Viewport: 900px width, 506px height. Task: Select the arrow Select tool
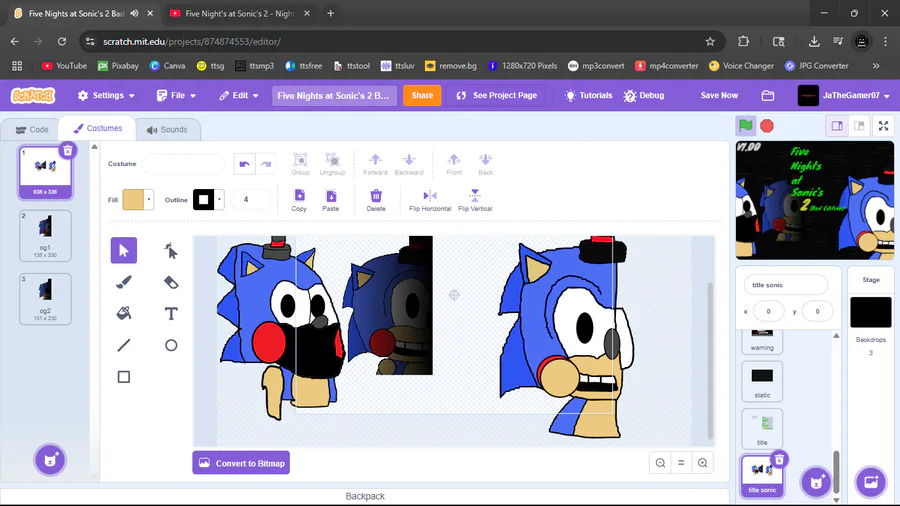click(123, 250)
